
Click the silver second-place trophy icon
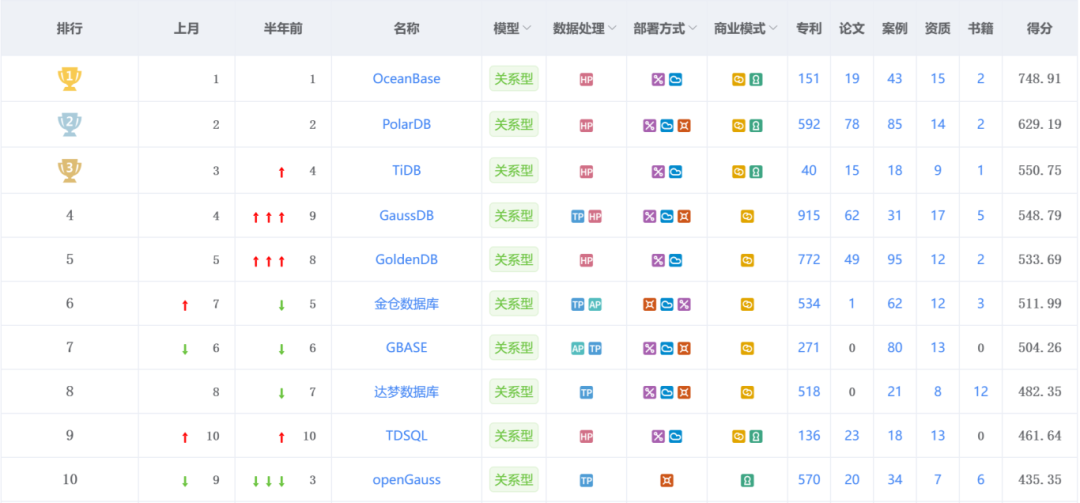tap(69, 125)
